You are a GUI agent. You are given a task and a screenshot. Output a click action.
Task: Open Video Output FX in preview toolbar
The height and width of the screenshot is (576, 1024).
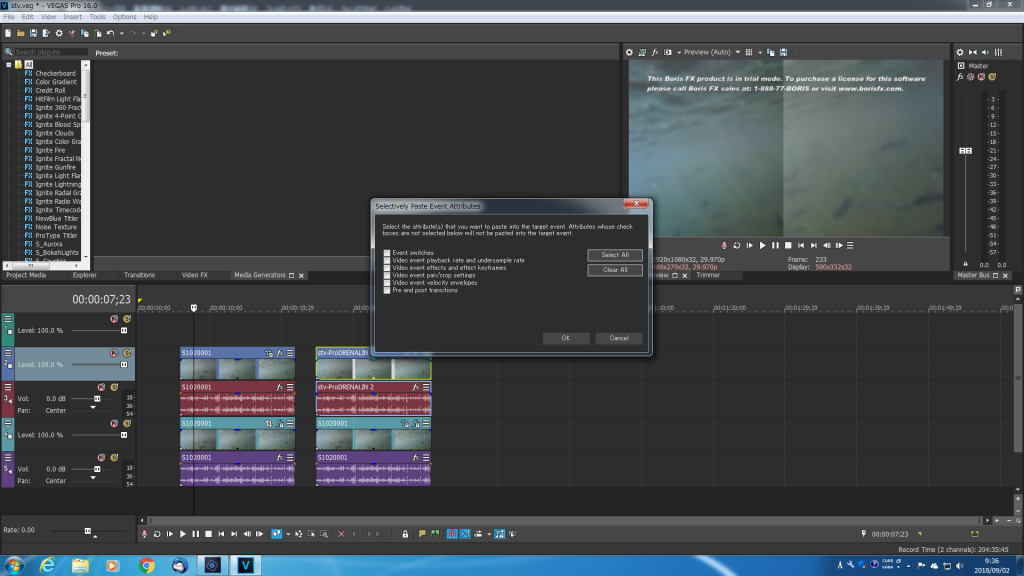(655, 52)
